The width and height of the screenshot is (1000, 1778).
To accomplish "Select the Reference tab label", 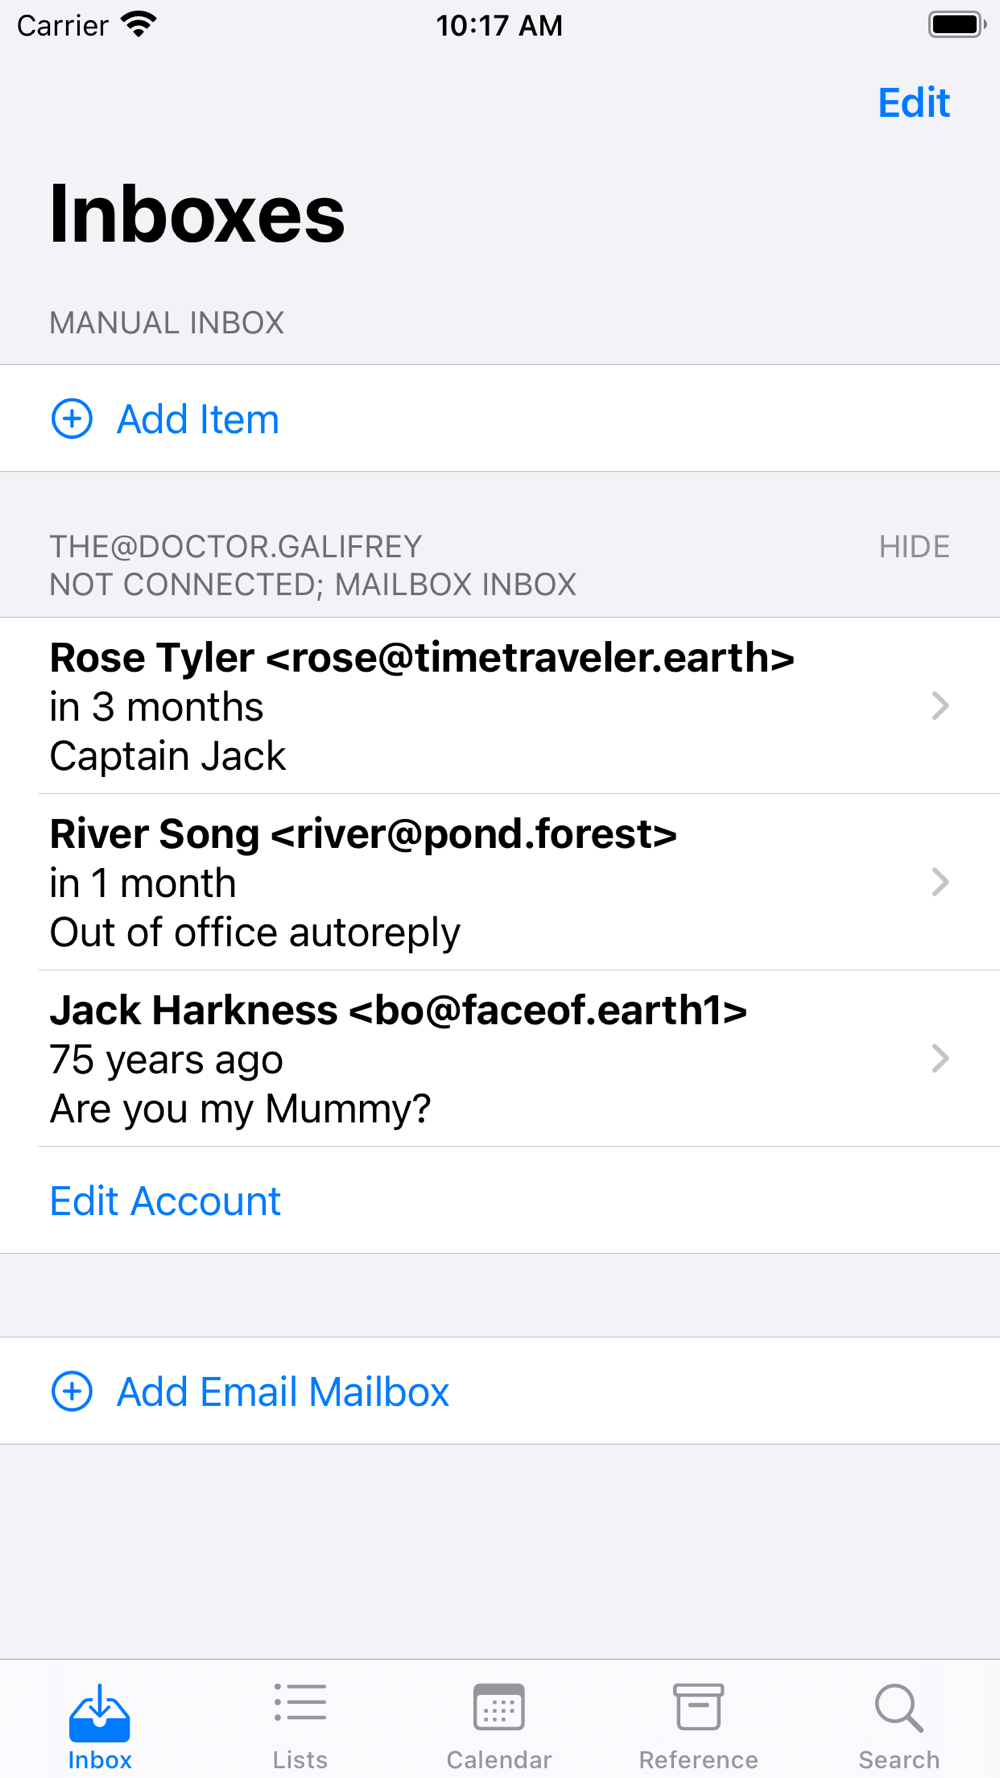I will (698, 1760).
